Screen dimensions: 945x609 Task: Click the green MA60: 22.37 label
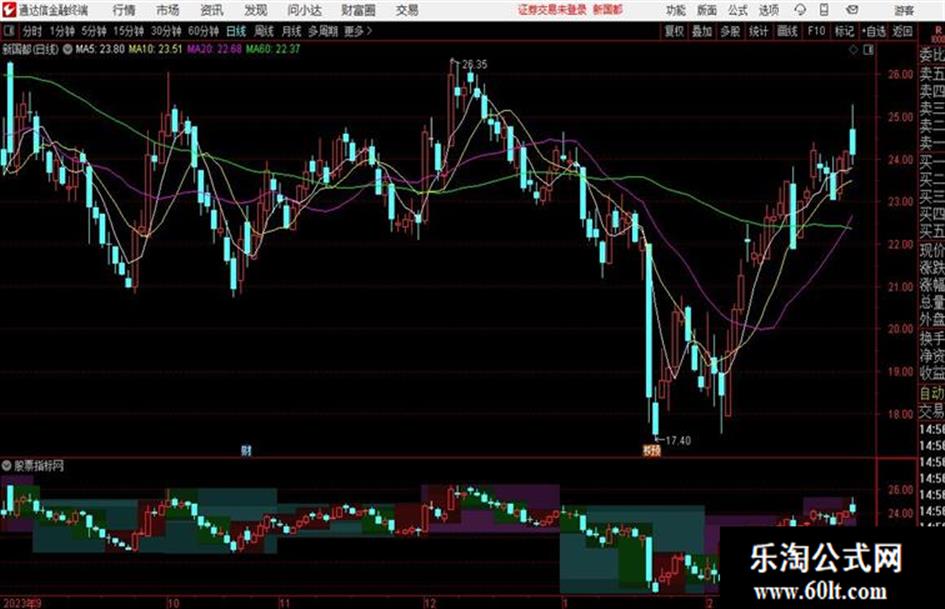coord(273,49)
